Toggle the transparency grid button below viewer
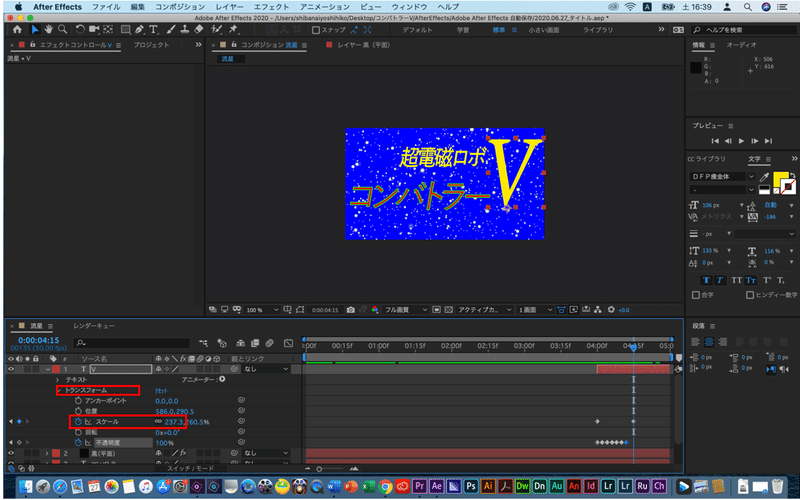Image resolution: width=800 pixels, height=500 pixels. (x=448, y=310)
